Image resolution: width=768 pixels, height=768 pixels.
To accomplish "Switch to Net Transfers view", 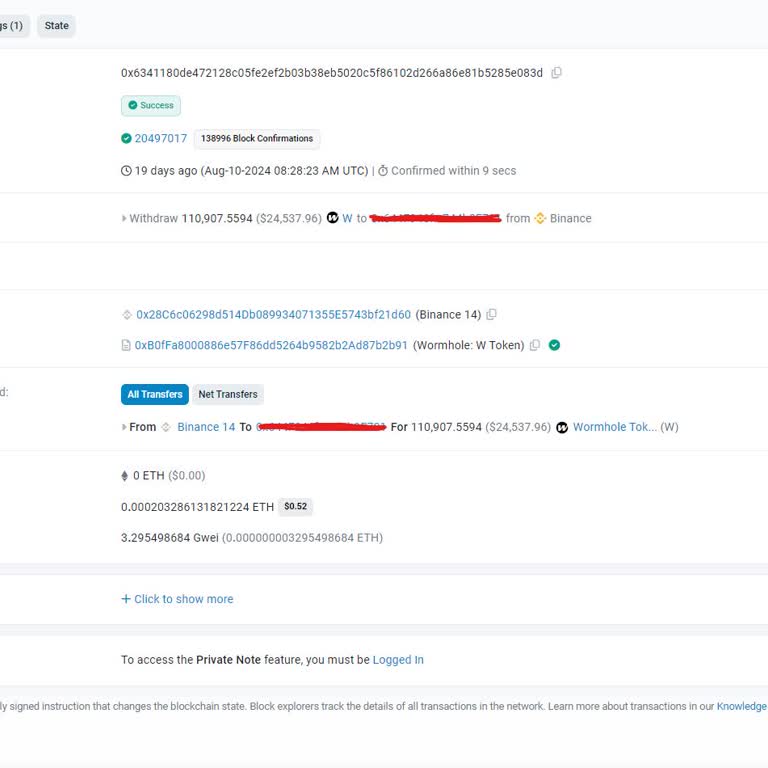I will [x=228, y=395].
